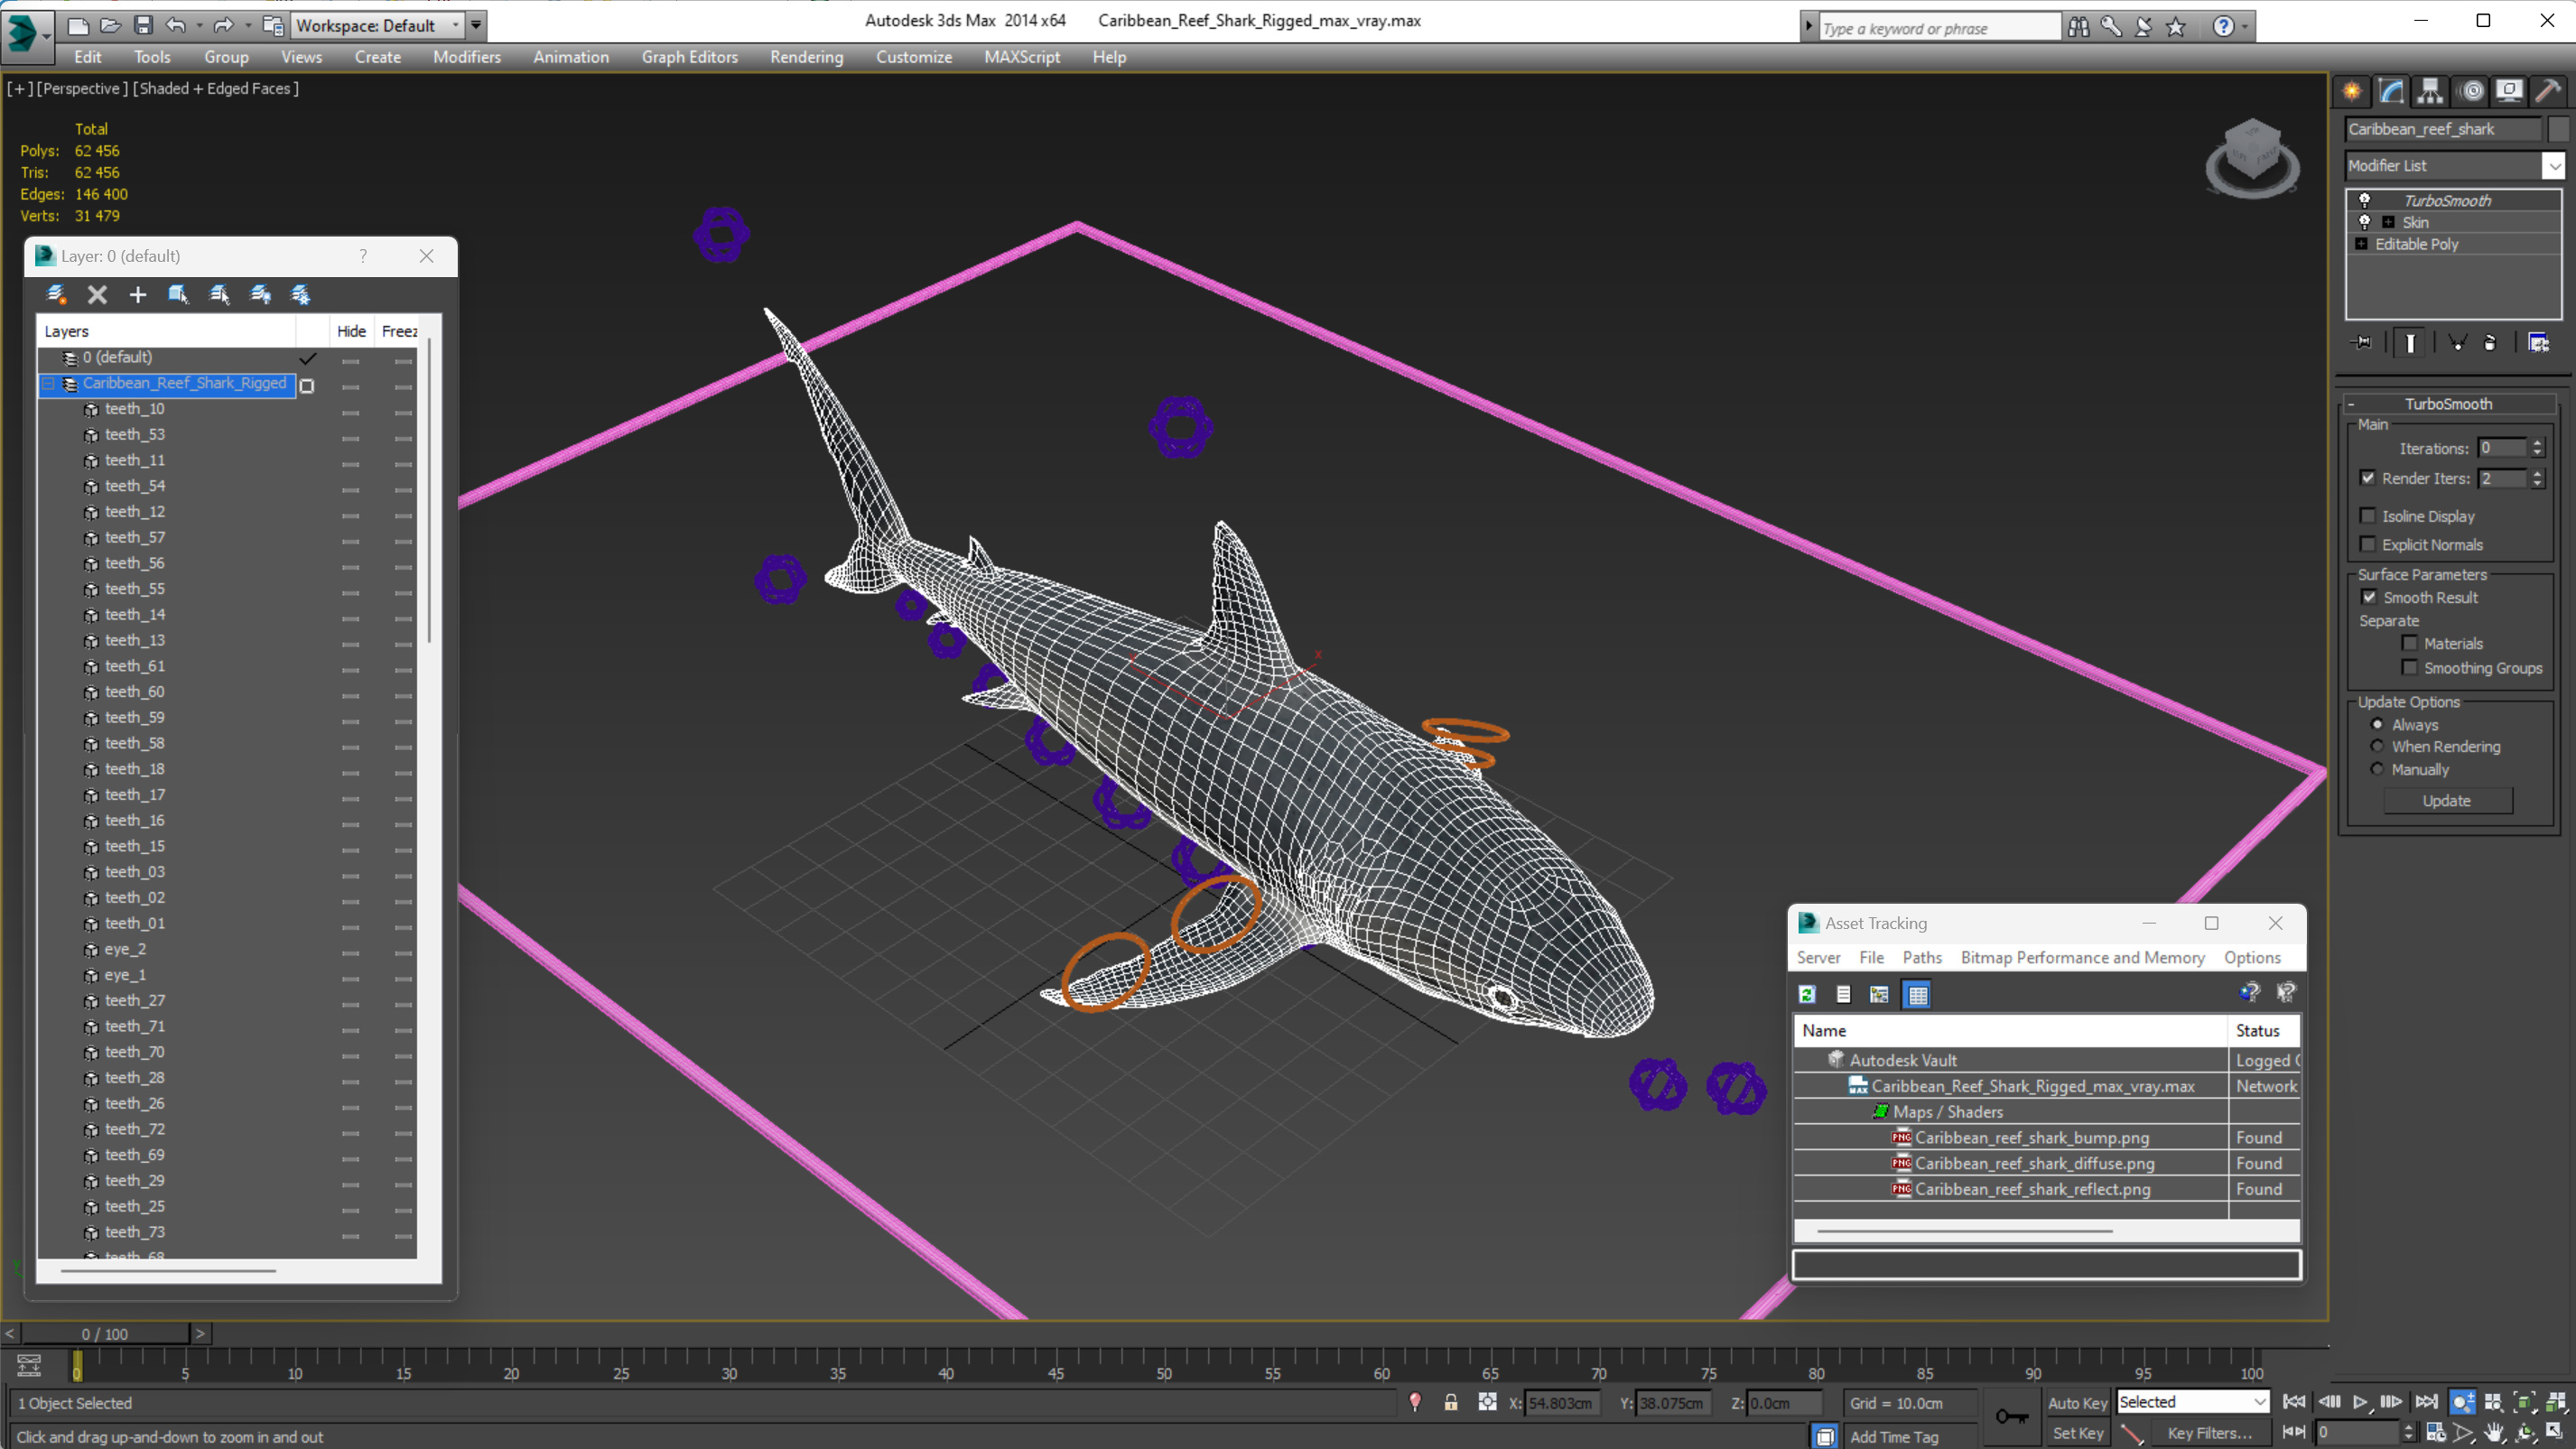Enable Separate by Smoothing Groups checkbox
This screenshot has height=1449, width=2576.
[2410, 667]
